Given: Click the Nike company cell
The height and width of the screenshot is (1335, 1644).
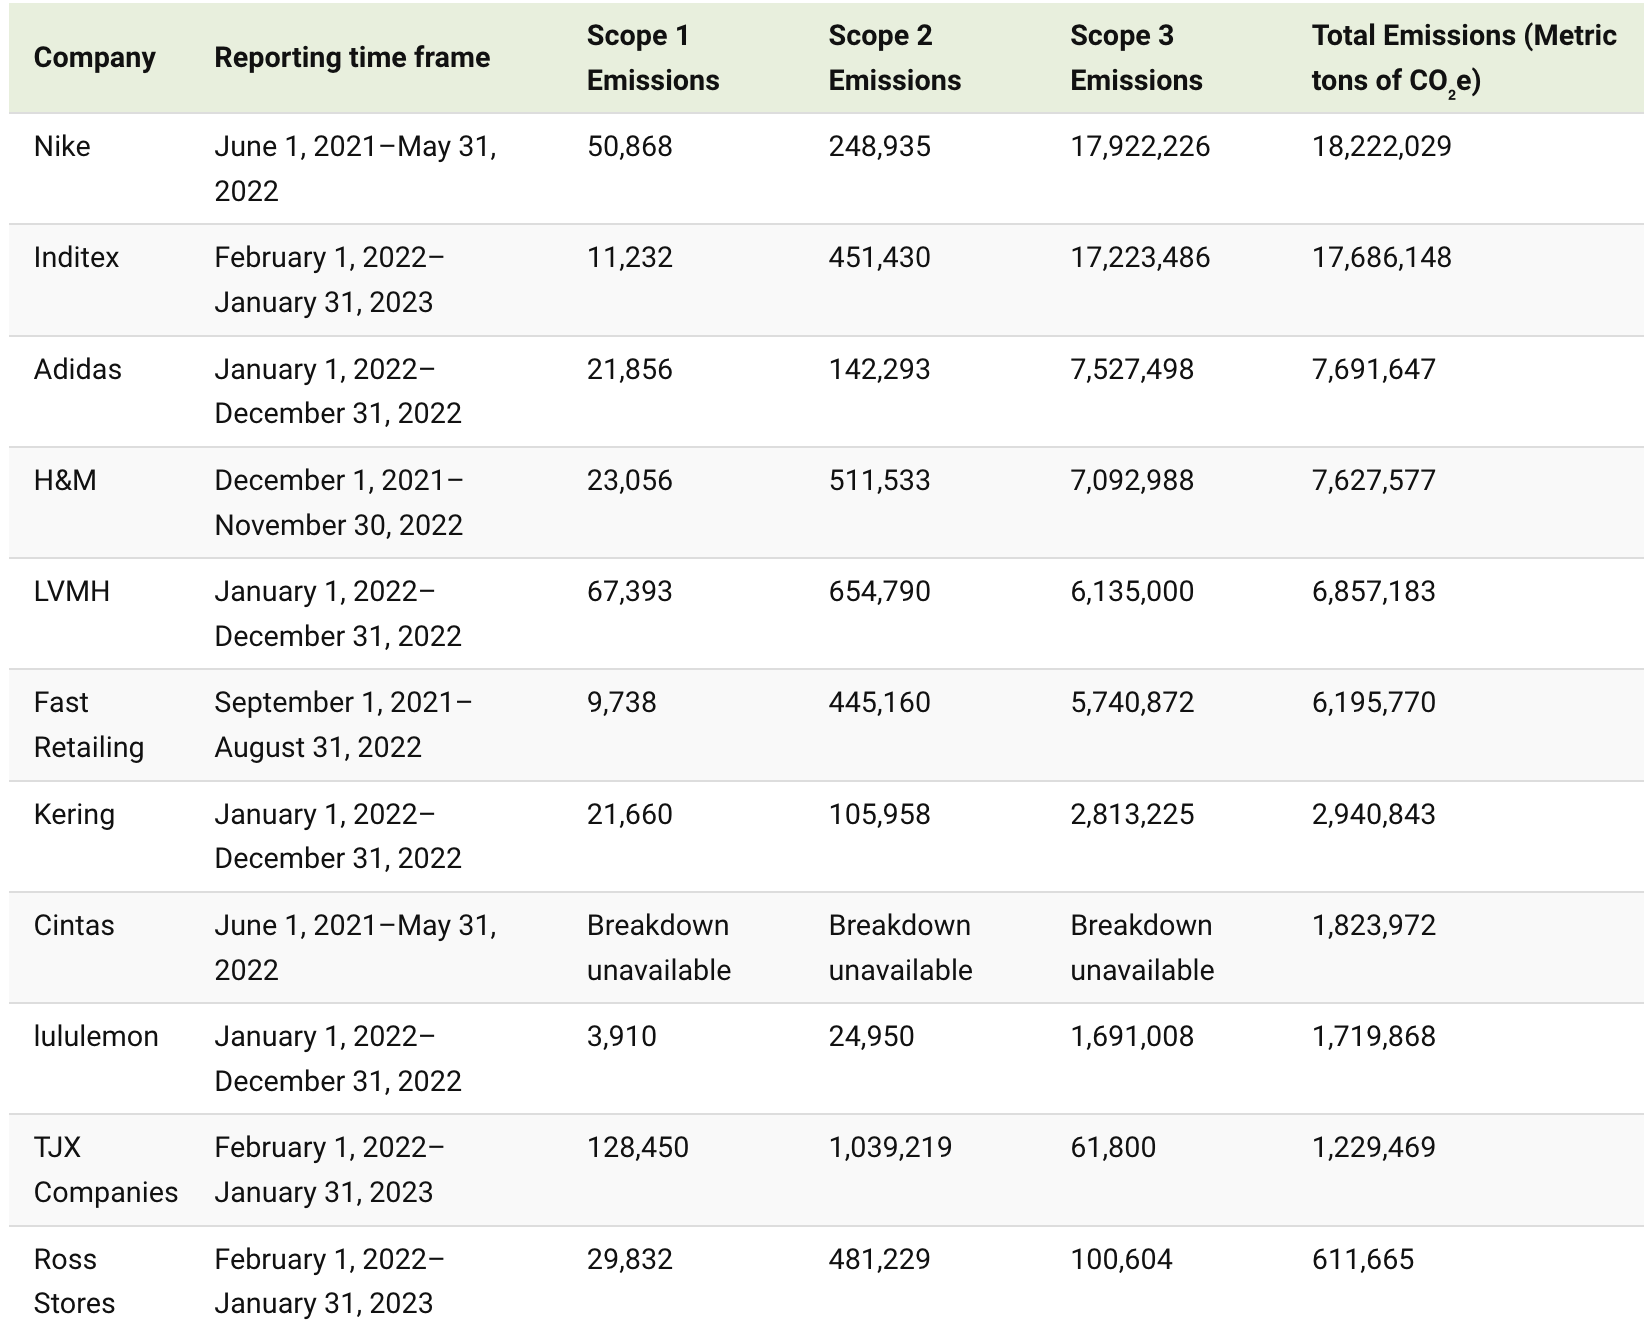Looking at the screenshot, I should coord(62,147).
